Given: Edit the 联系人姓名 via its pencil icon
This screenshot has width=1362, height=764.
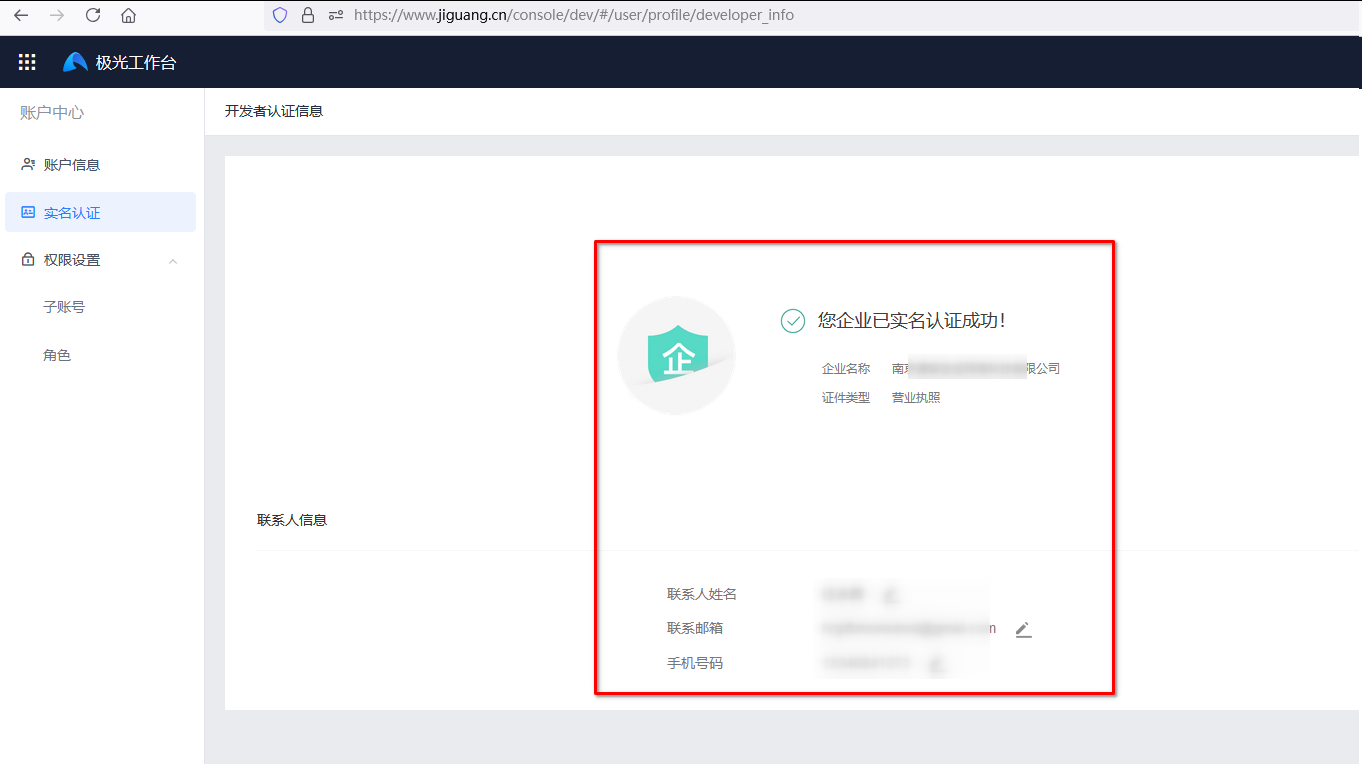Looking at the screenshot, I should [x=890, y=595].
